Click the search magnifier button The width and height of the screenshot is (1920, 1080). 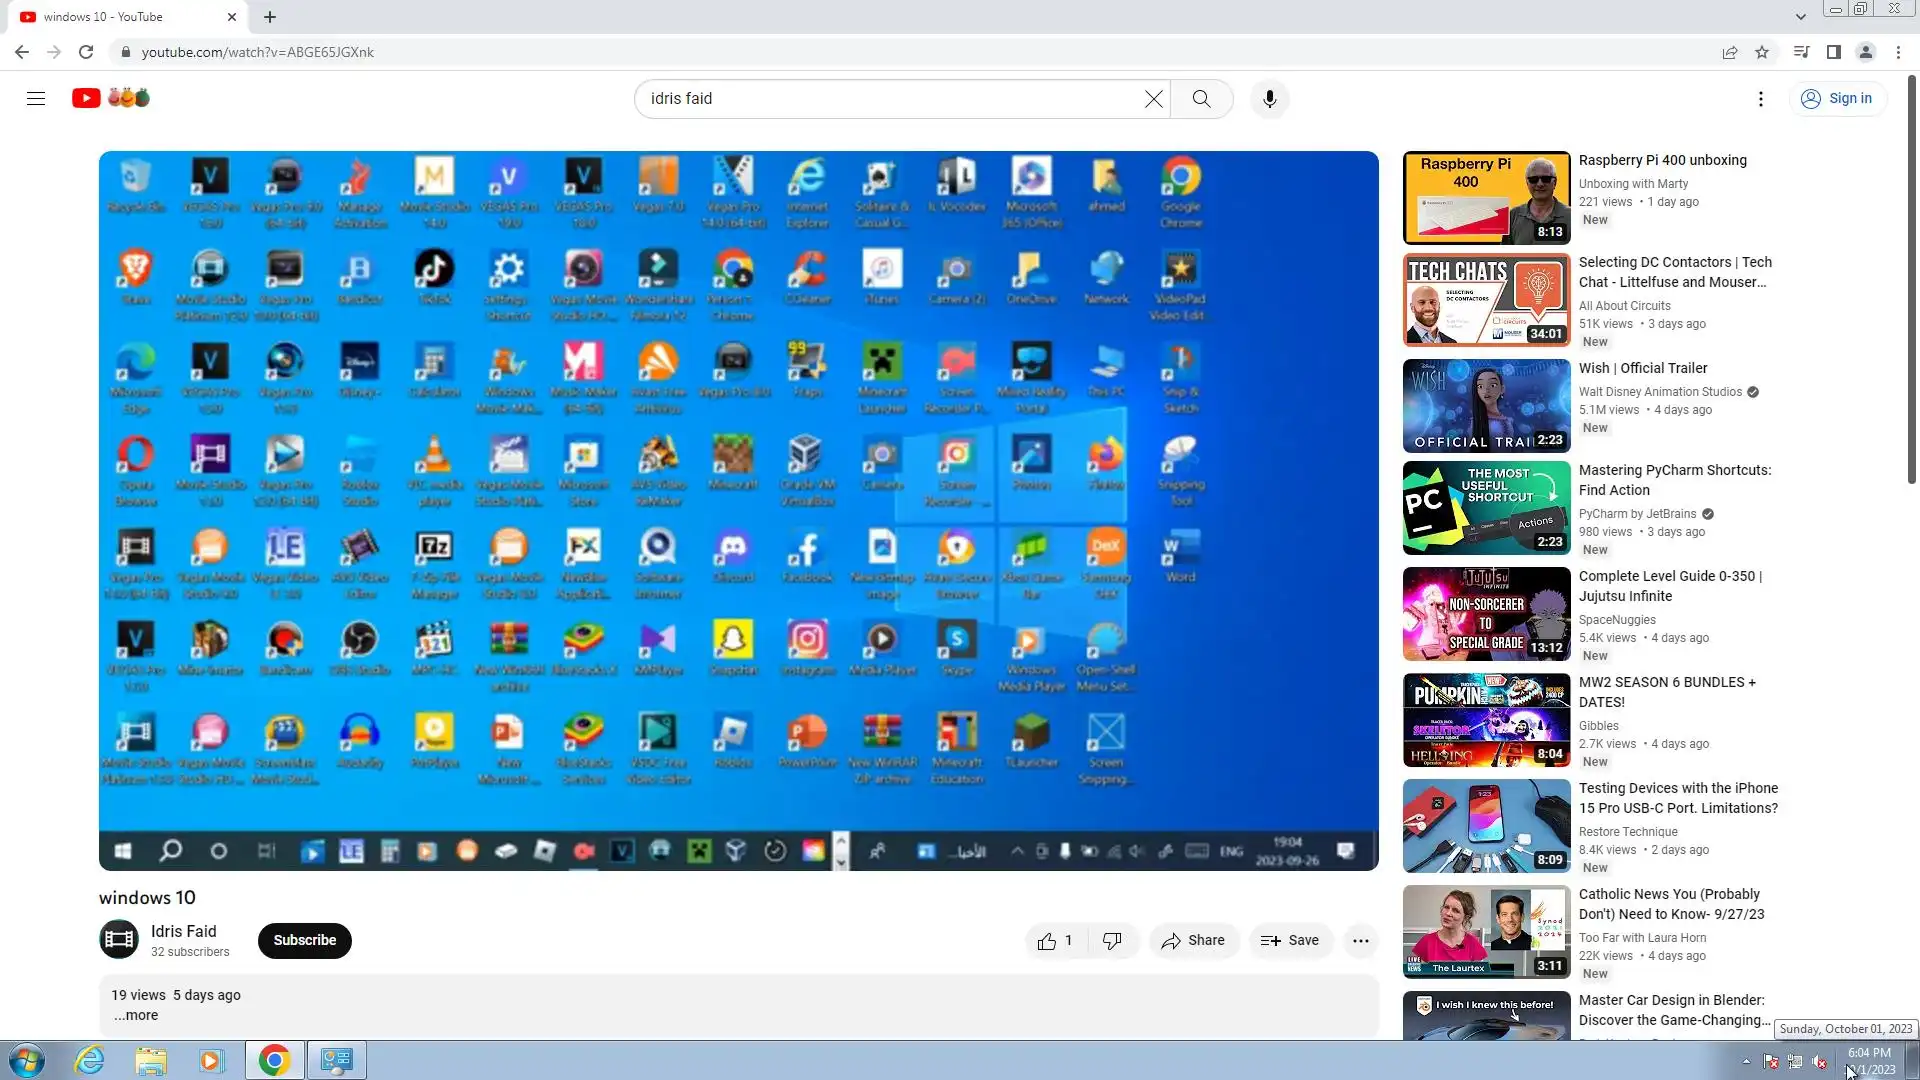point(1201,99)
